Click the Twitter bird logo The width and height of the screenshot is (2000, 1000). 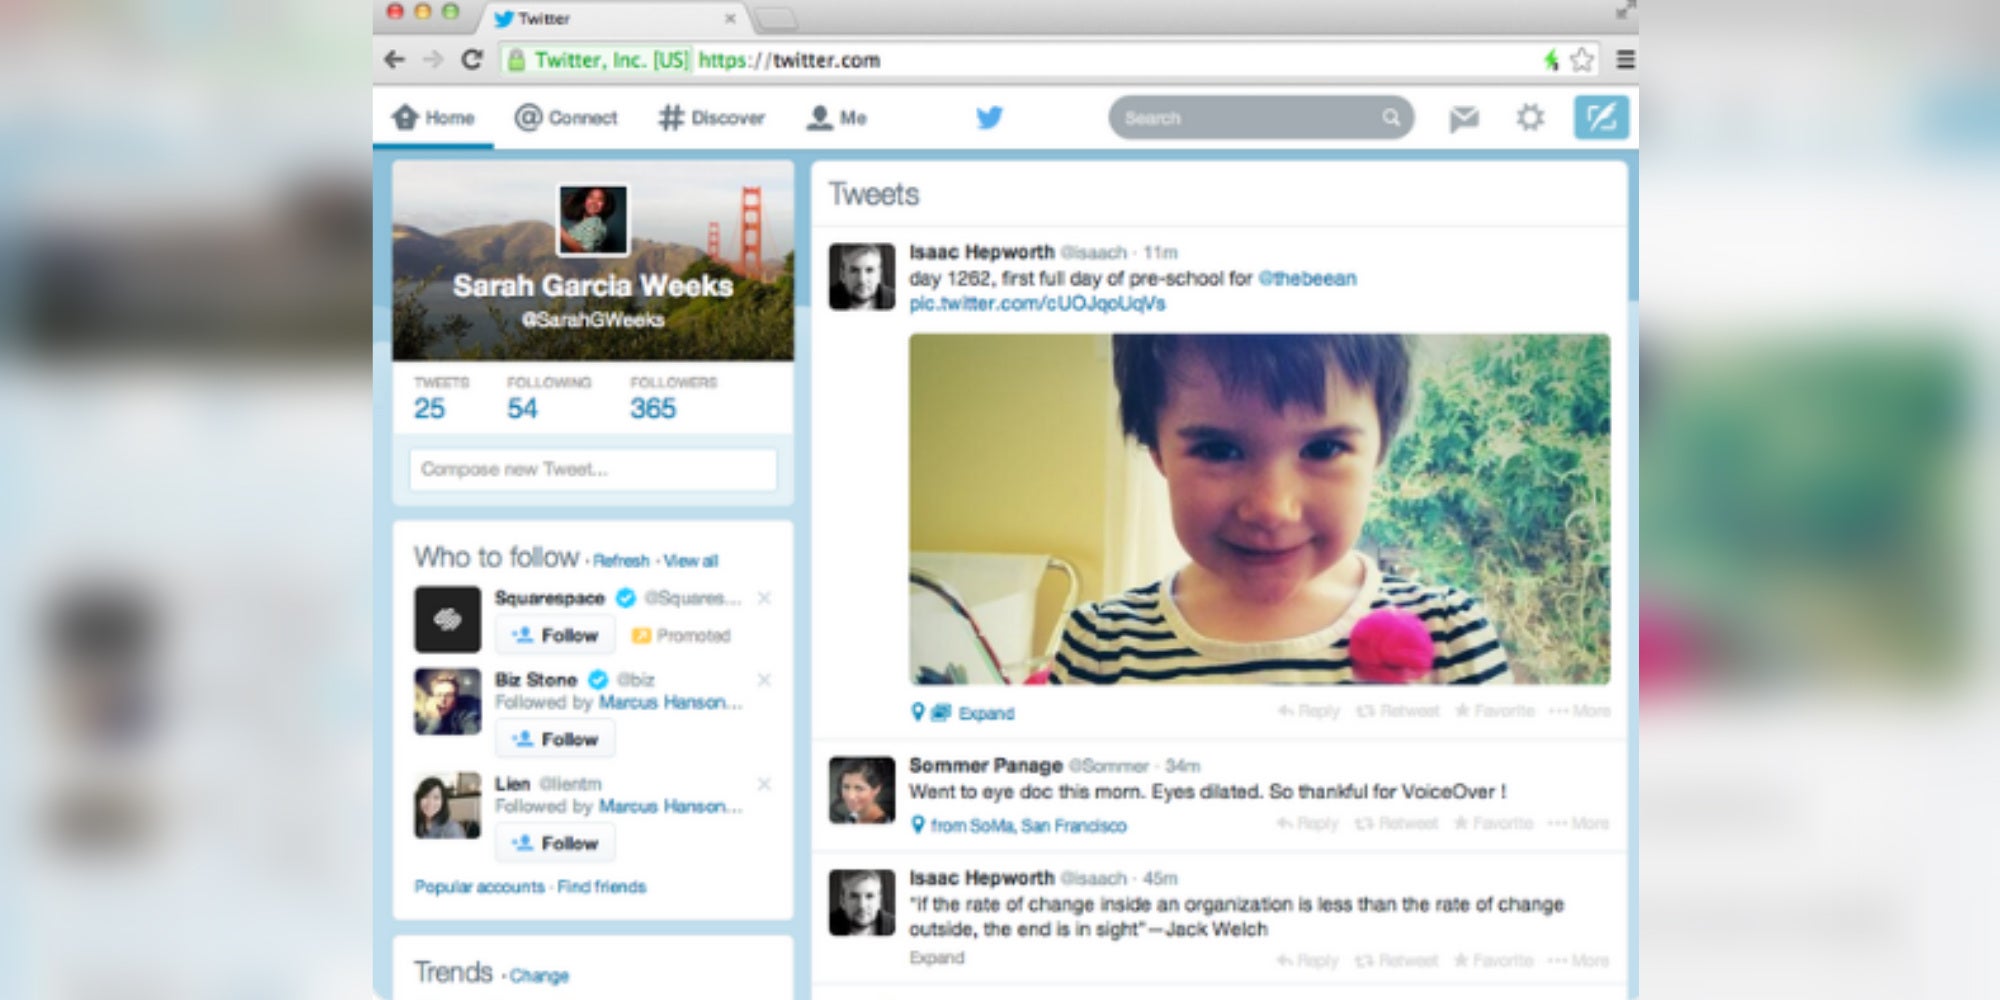coord(988,117)
